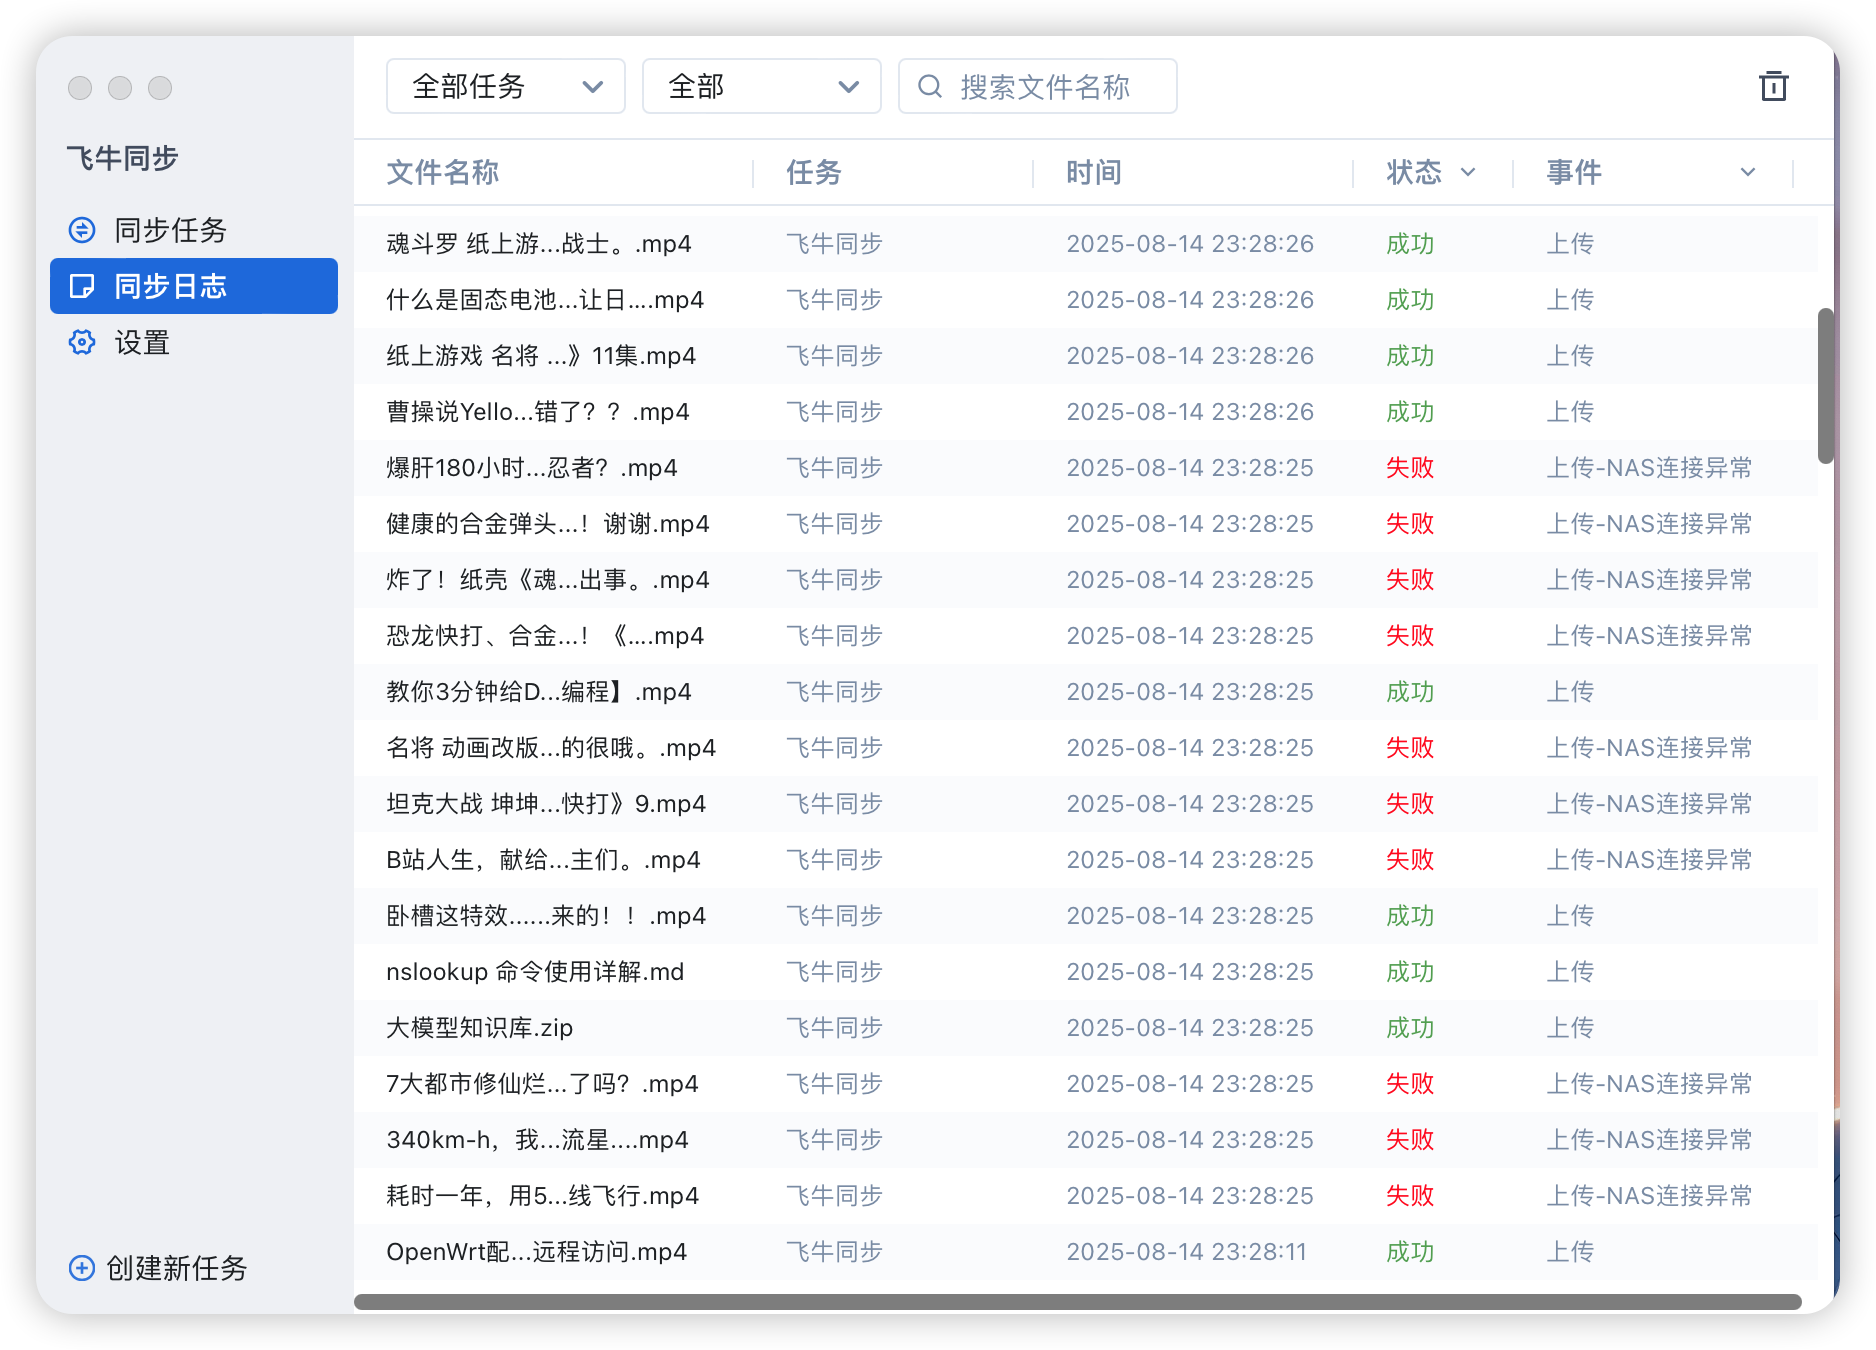Select file 什么是固态电池...让日....mp4
Viewport: 1876px width, 1350px height.
(x=545, y=300)
